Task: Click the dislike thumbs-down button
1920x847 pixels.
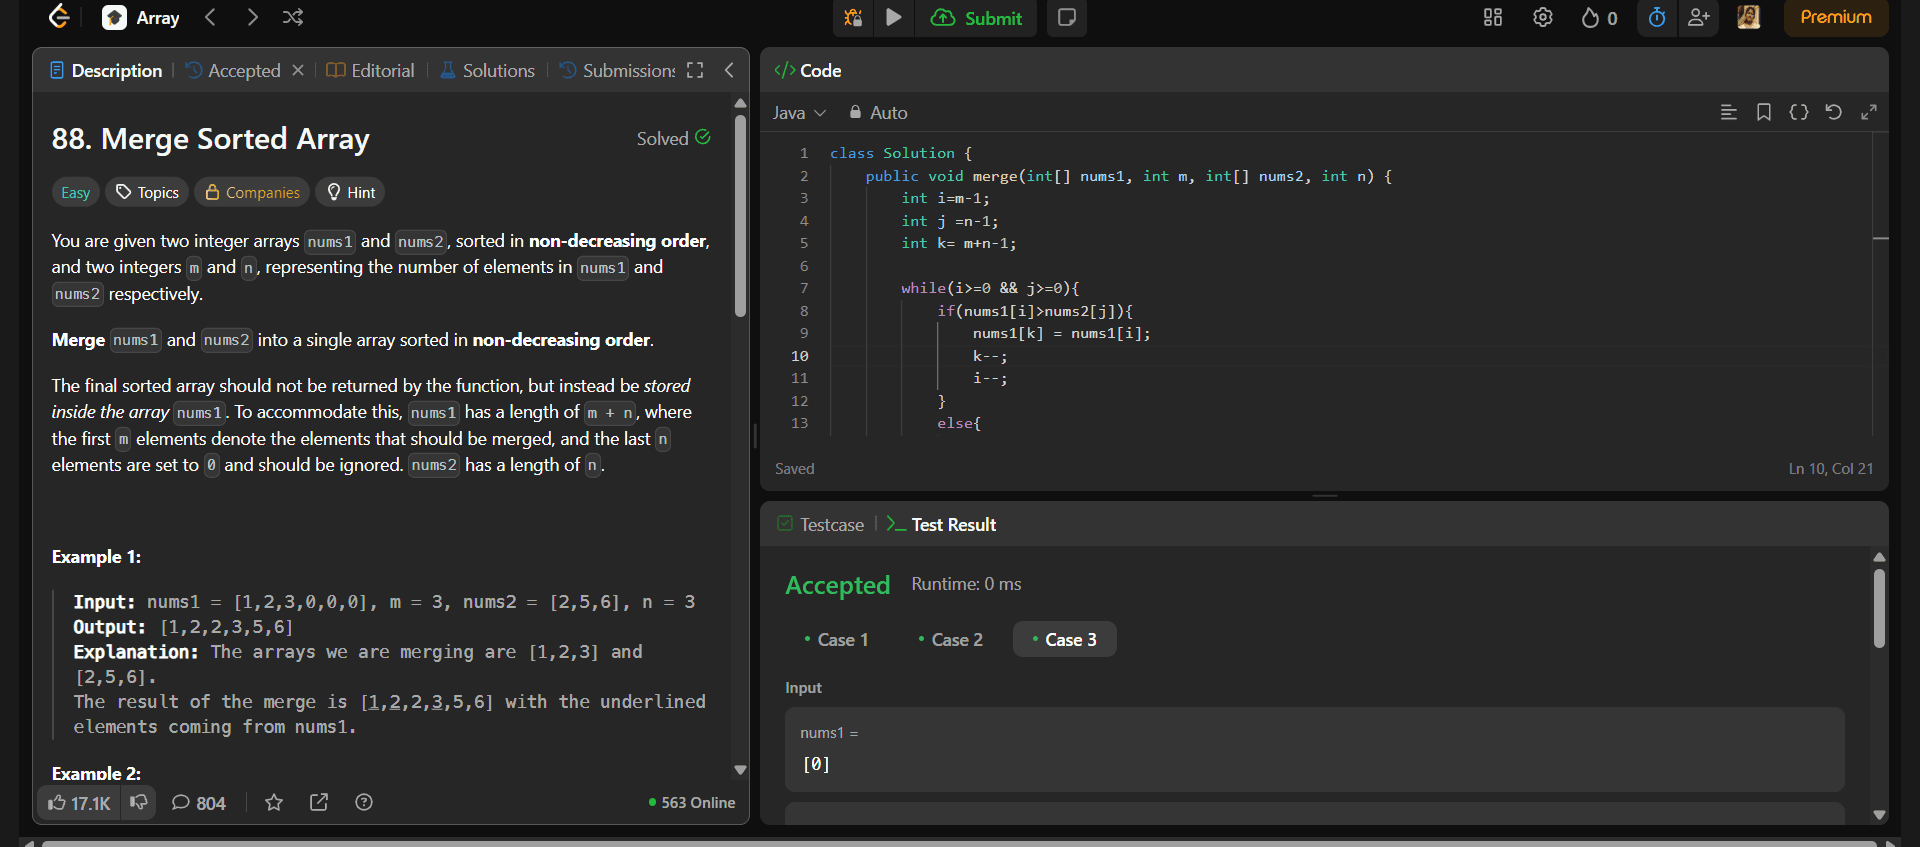Action: pyautogui.click(x=139, y=802)
